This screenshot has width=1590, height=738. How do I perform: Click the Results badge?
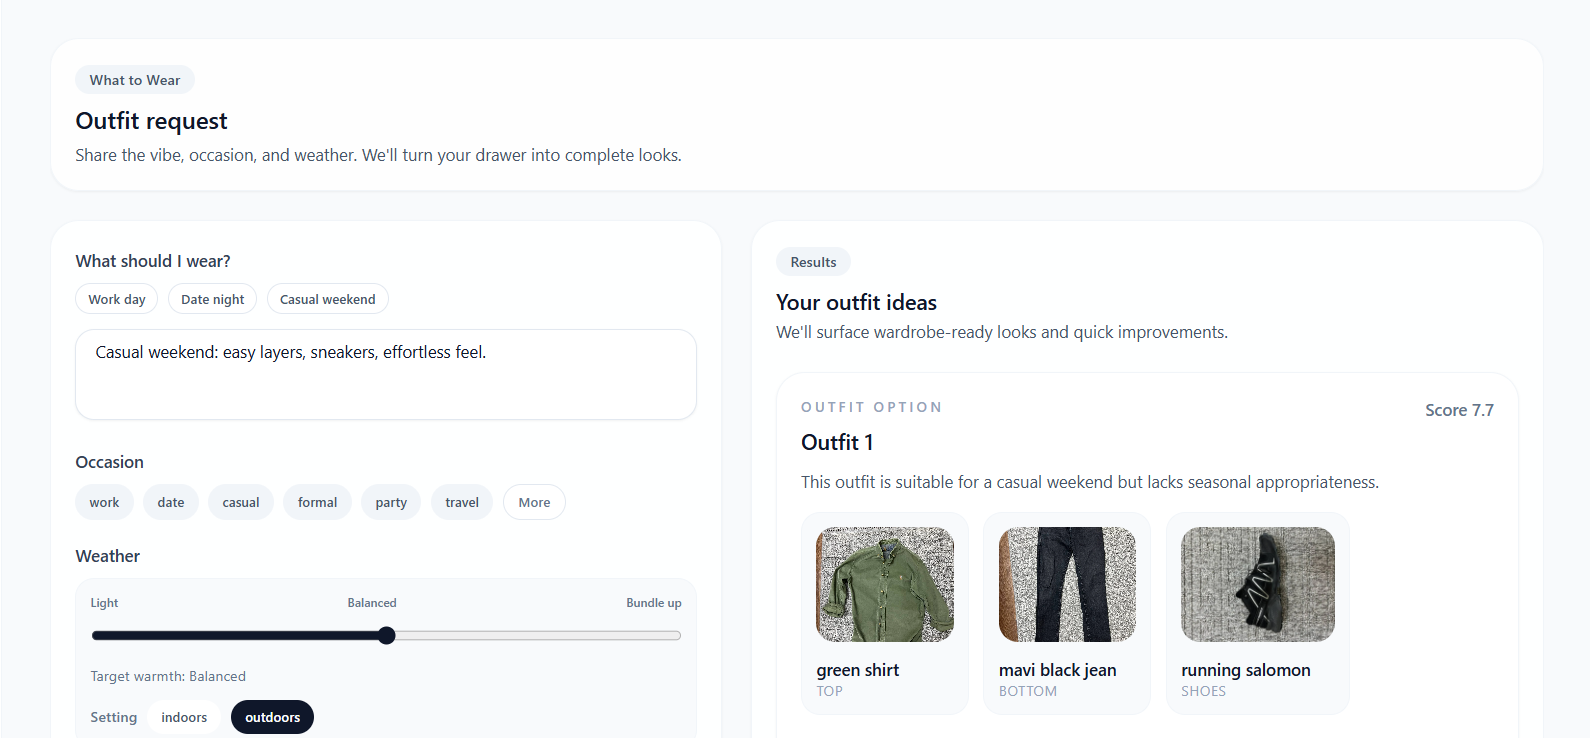pyautogui.click(x=813, y=261)
